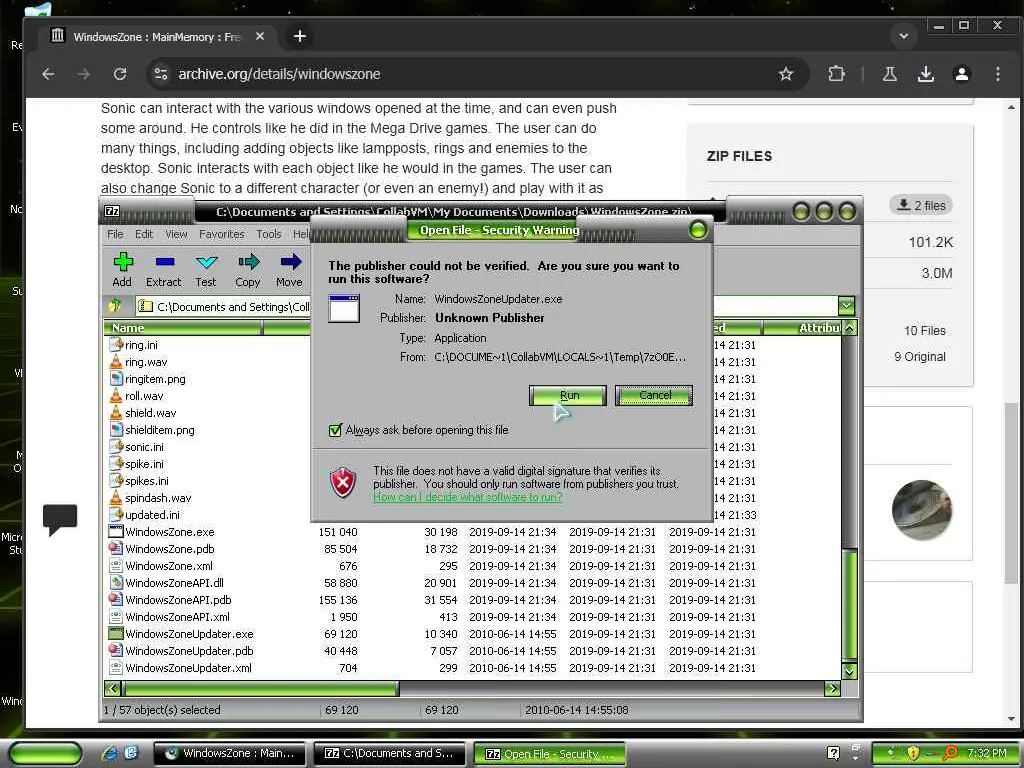Switch to WindowsZone : Main taskbar button
This screenshot has height=768, width=1024.
tap(231, 753)
